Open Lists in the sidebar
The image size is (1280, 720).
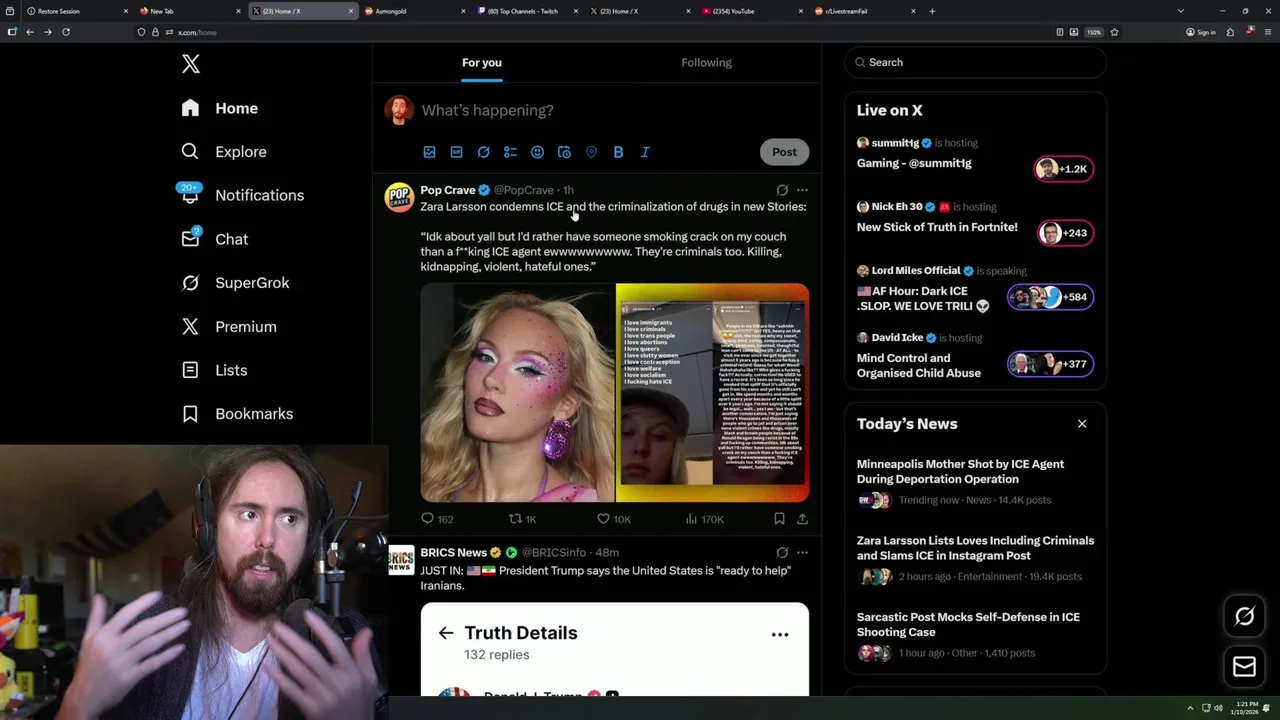[214, 370]
